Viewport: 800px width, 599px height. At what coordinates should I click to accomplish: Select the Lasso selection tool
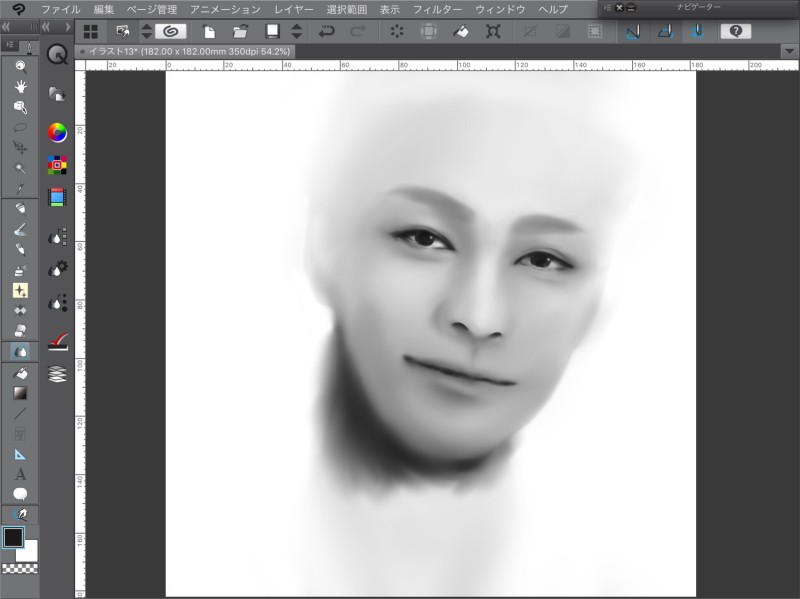tap(20, 127)
